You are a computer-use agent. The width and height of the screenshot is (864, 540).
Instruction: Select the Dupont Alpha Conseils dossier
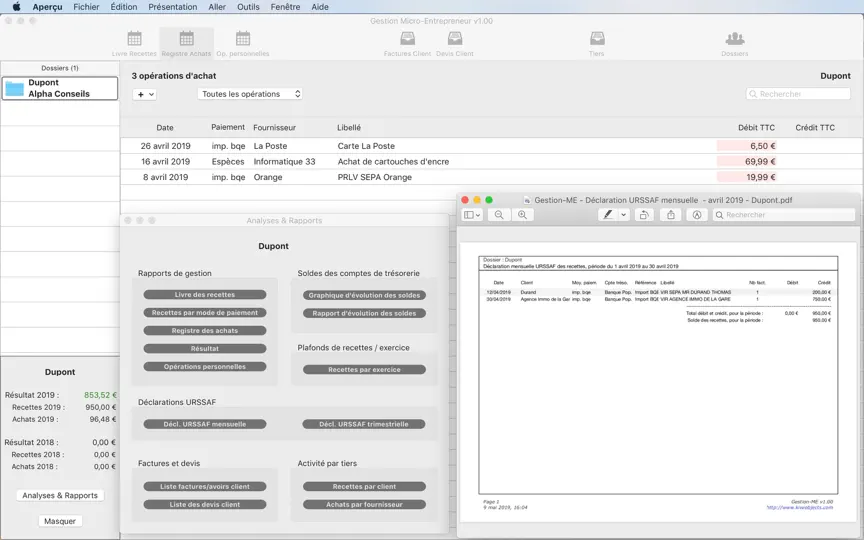click(60, 88)
